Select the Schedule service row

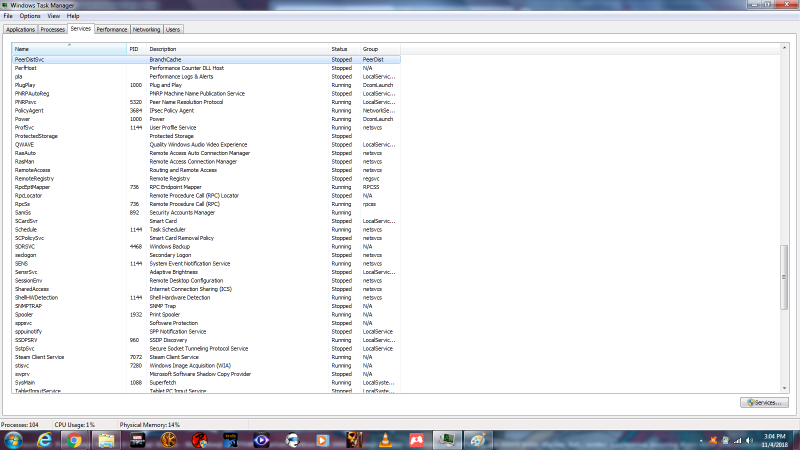206,230
